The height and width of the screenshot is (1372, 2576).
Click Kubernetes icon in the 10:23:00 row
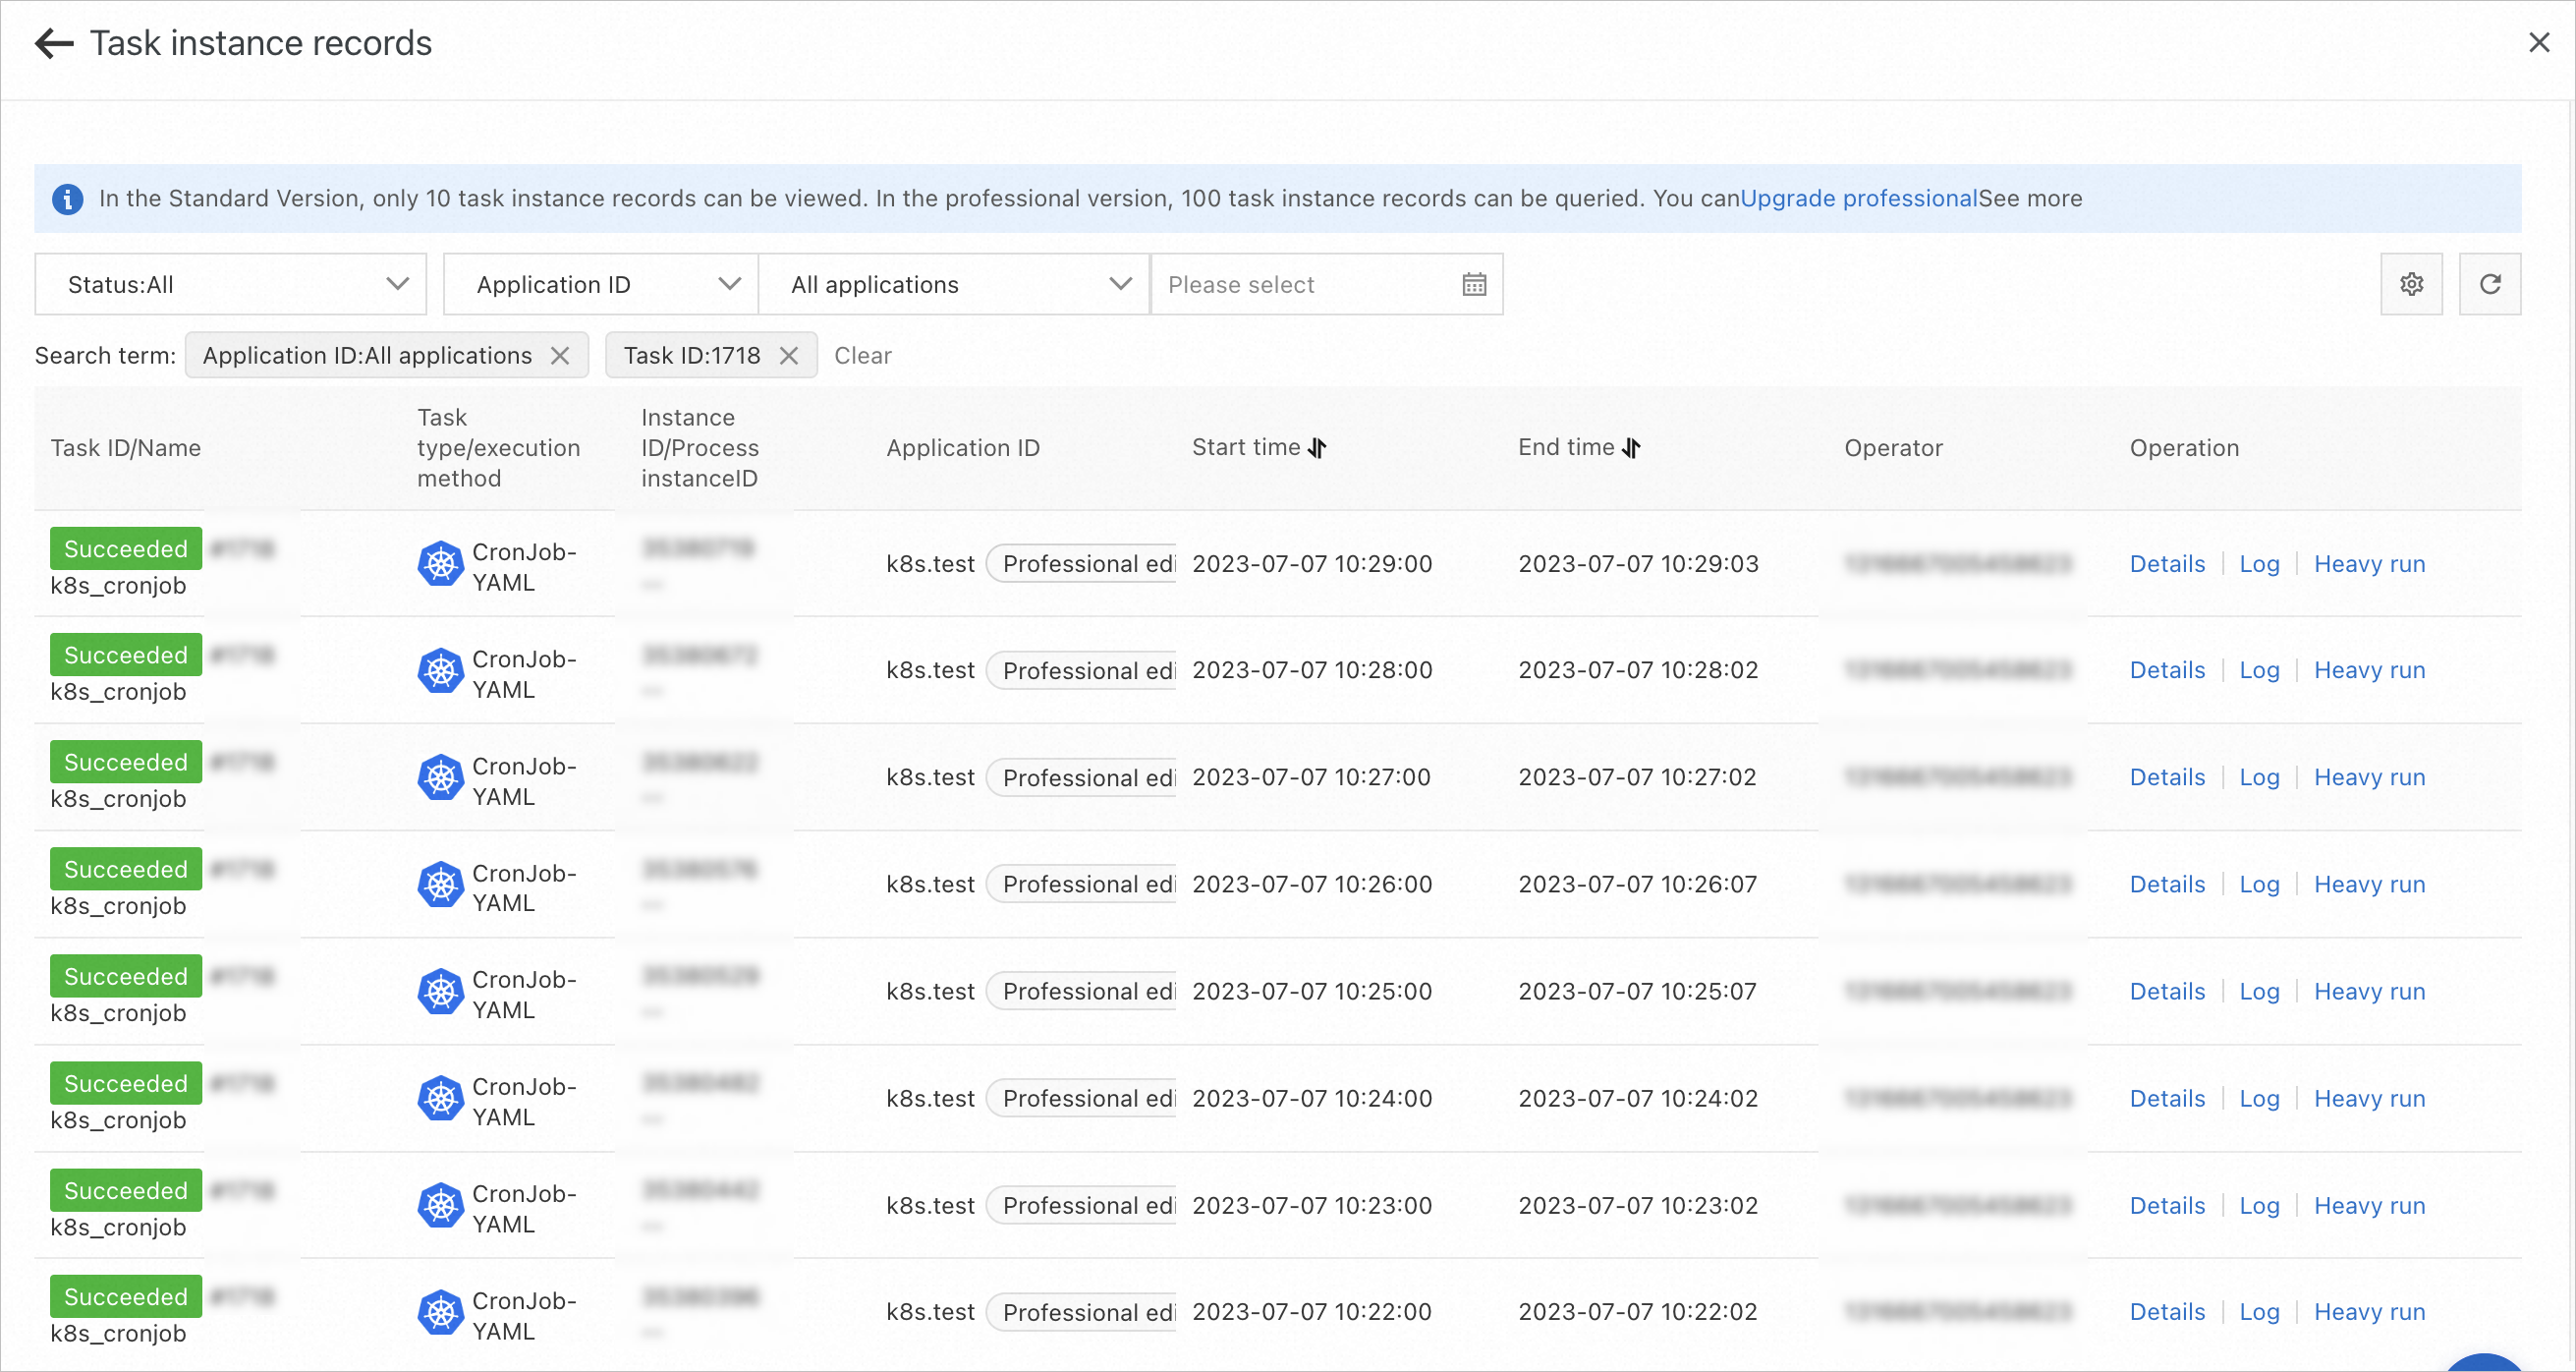440,1206
